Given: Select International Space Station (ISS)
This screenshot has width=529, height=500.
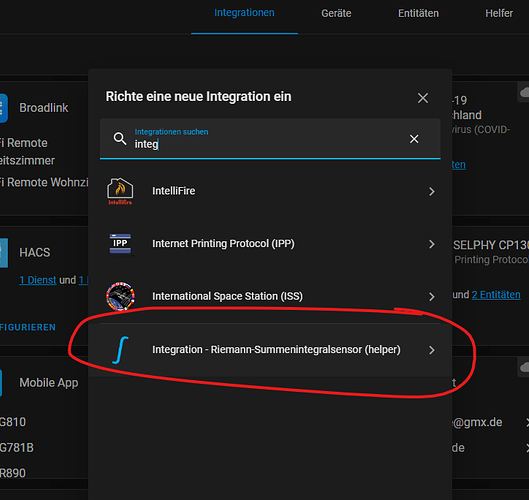Looking at the screenshot, I should pos(270,297).
